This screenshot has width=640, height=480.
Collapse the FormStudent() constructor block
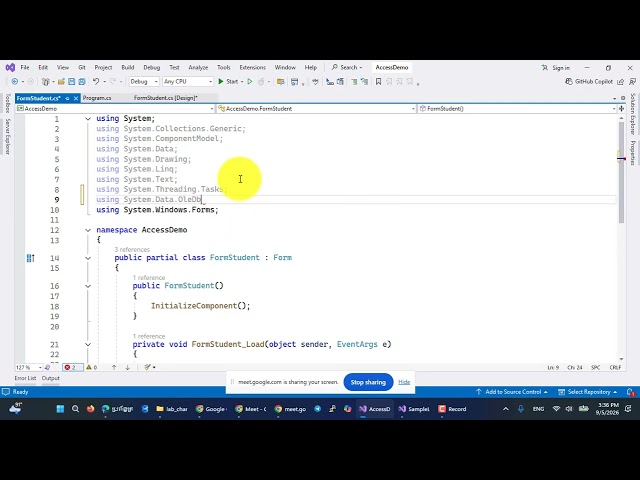click(88, 286)
